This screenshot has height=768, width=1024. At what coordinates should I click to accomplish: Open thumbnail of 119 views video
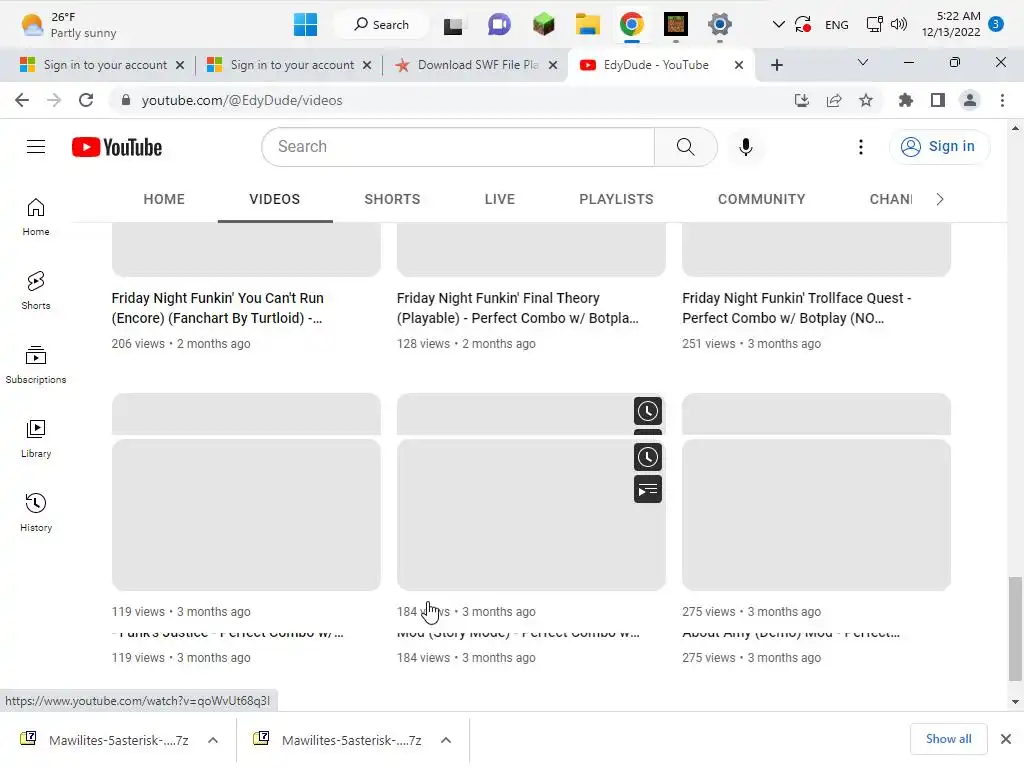click(246, 515)
